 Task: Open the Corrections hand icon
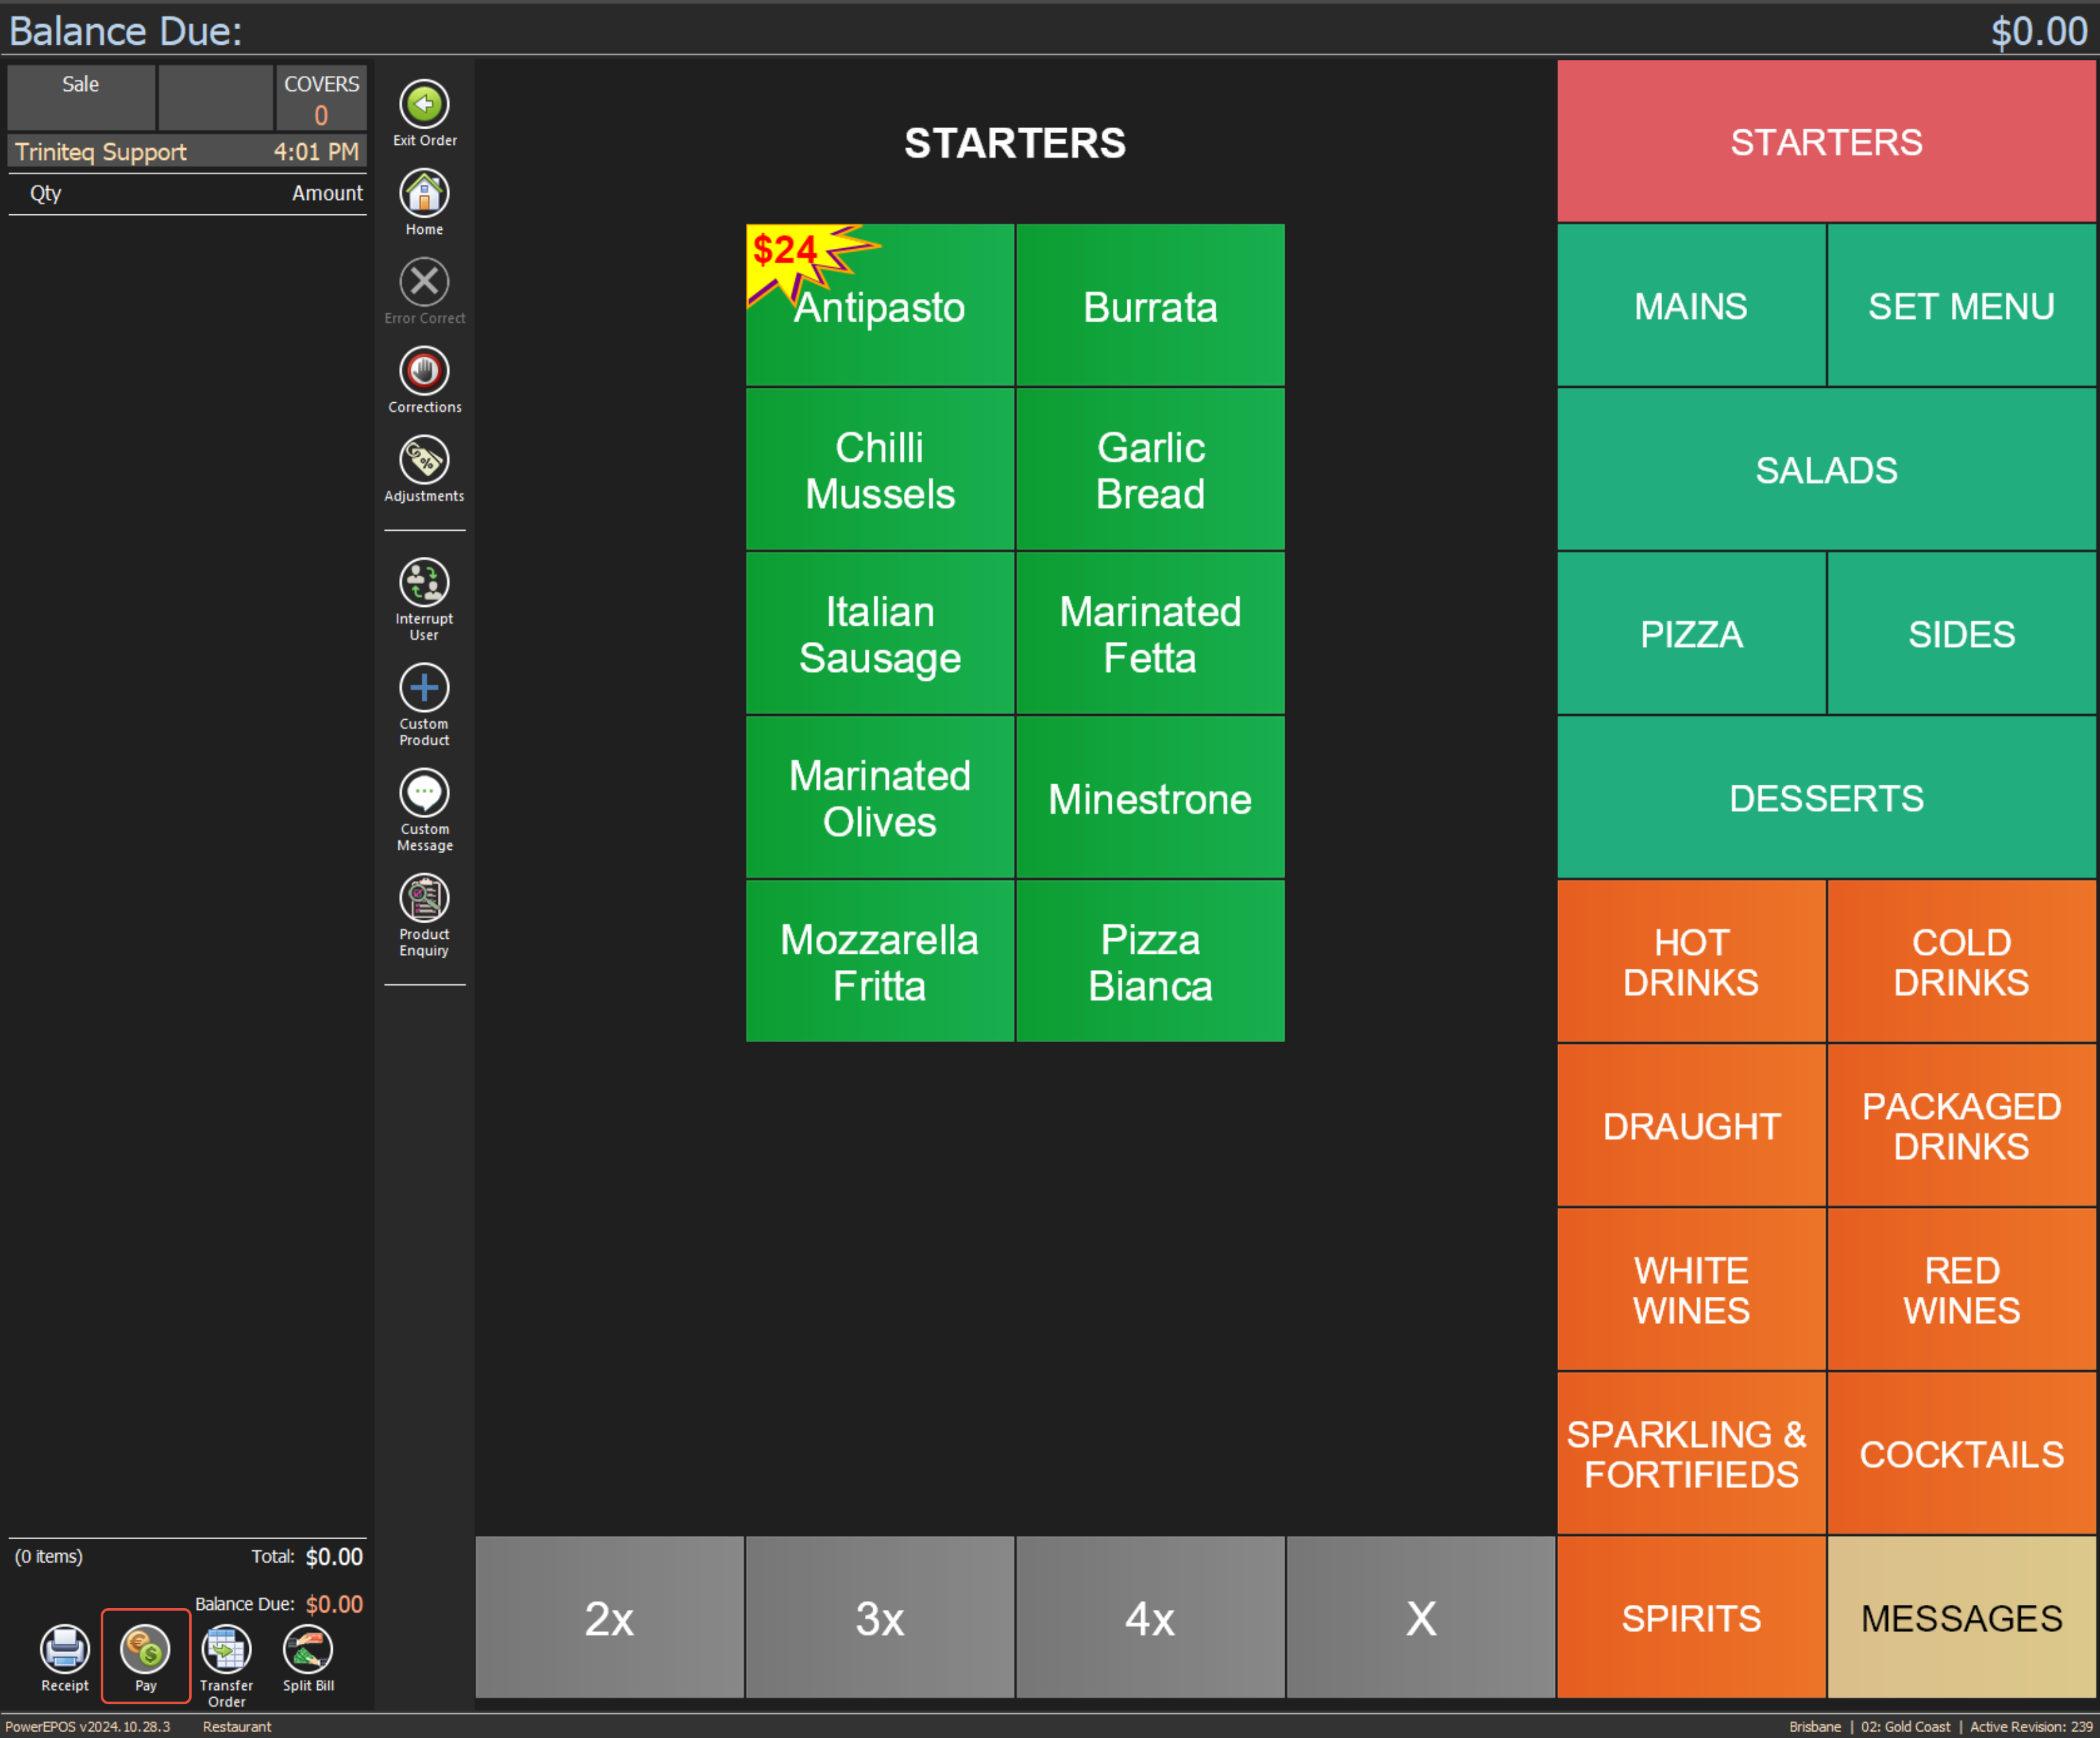point(424,371)
